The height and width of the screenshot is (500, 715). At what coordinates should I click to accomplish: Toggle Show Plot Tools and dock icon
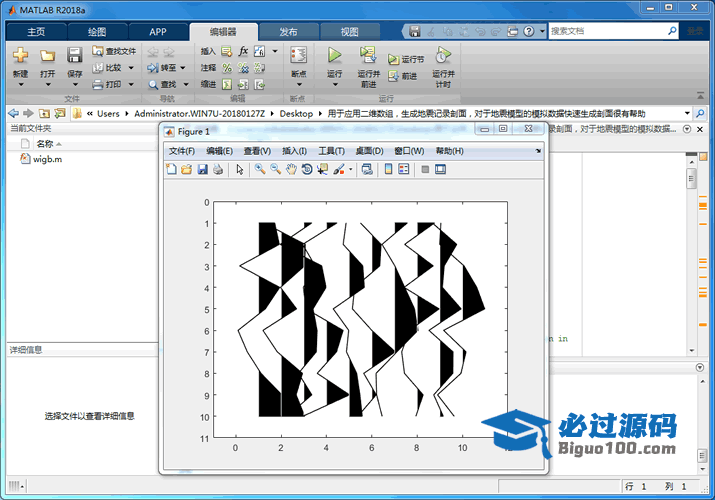click(440, 170)
